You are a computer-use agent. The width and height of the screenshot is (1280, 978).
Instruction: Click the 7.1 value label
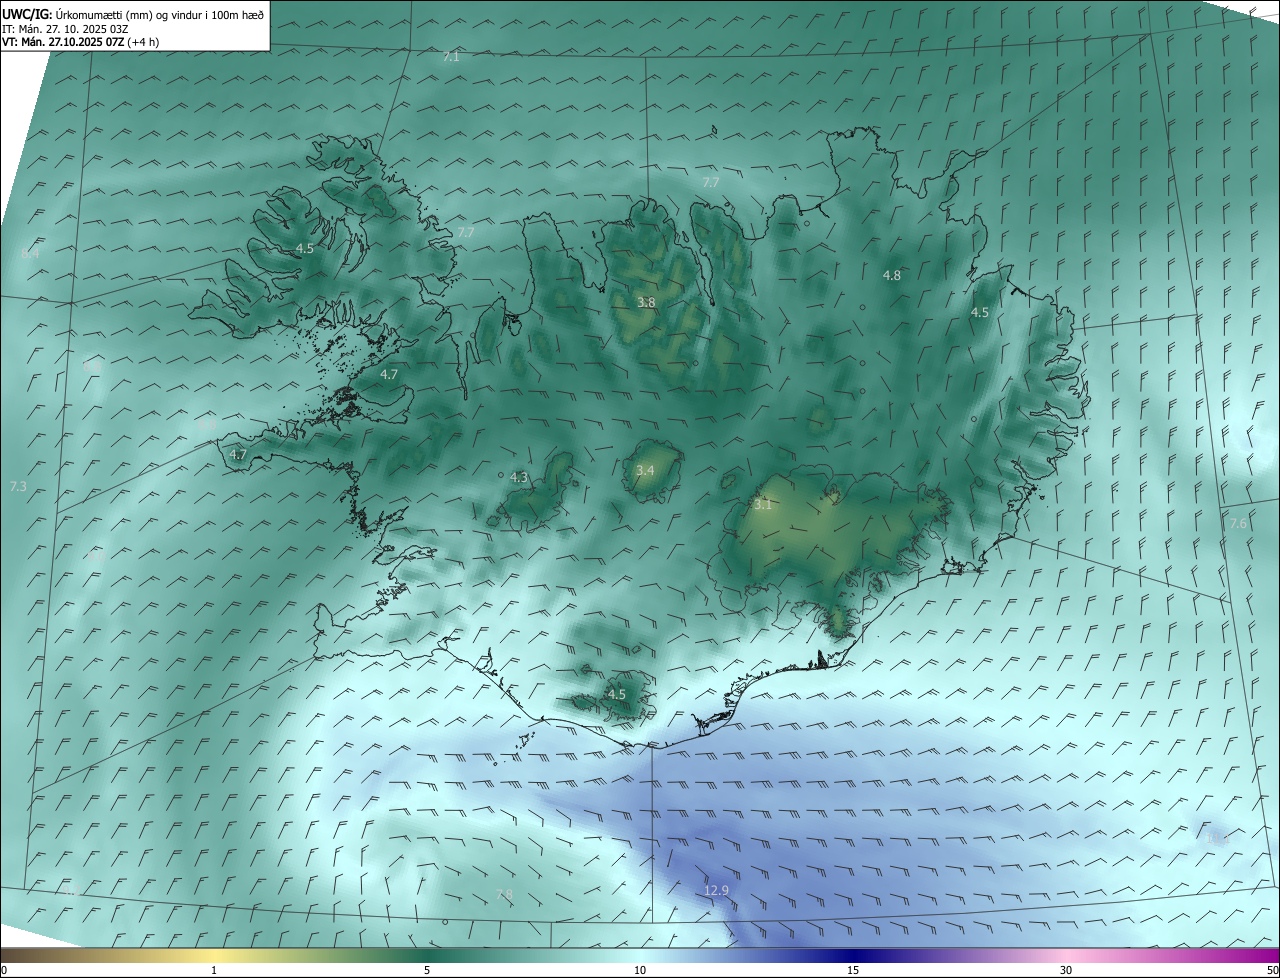pos(451,57)
